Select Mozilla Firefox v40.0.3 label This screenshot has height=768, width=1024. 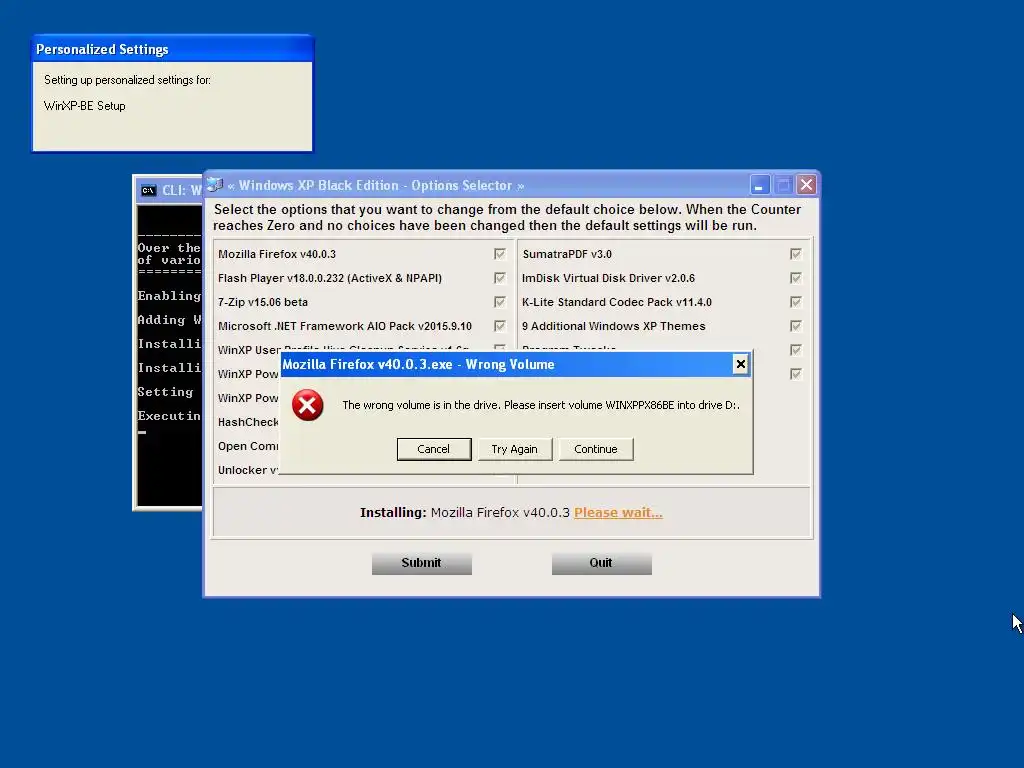pos(277,254)
